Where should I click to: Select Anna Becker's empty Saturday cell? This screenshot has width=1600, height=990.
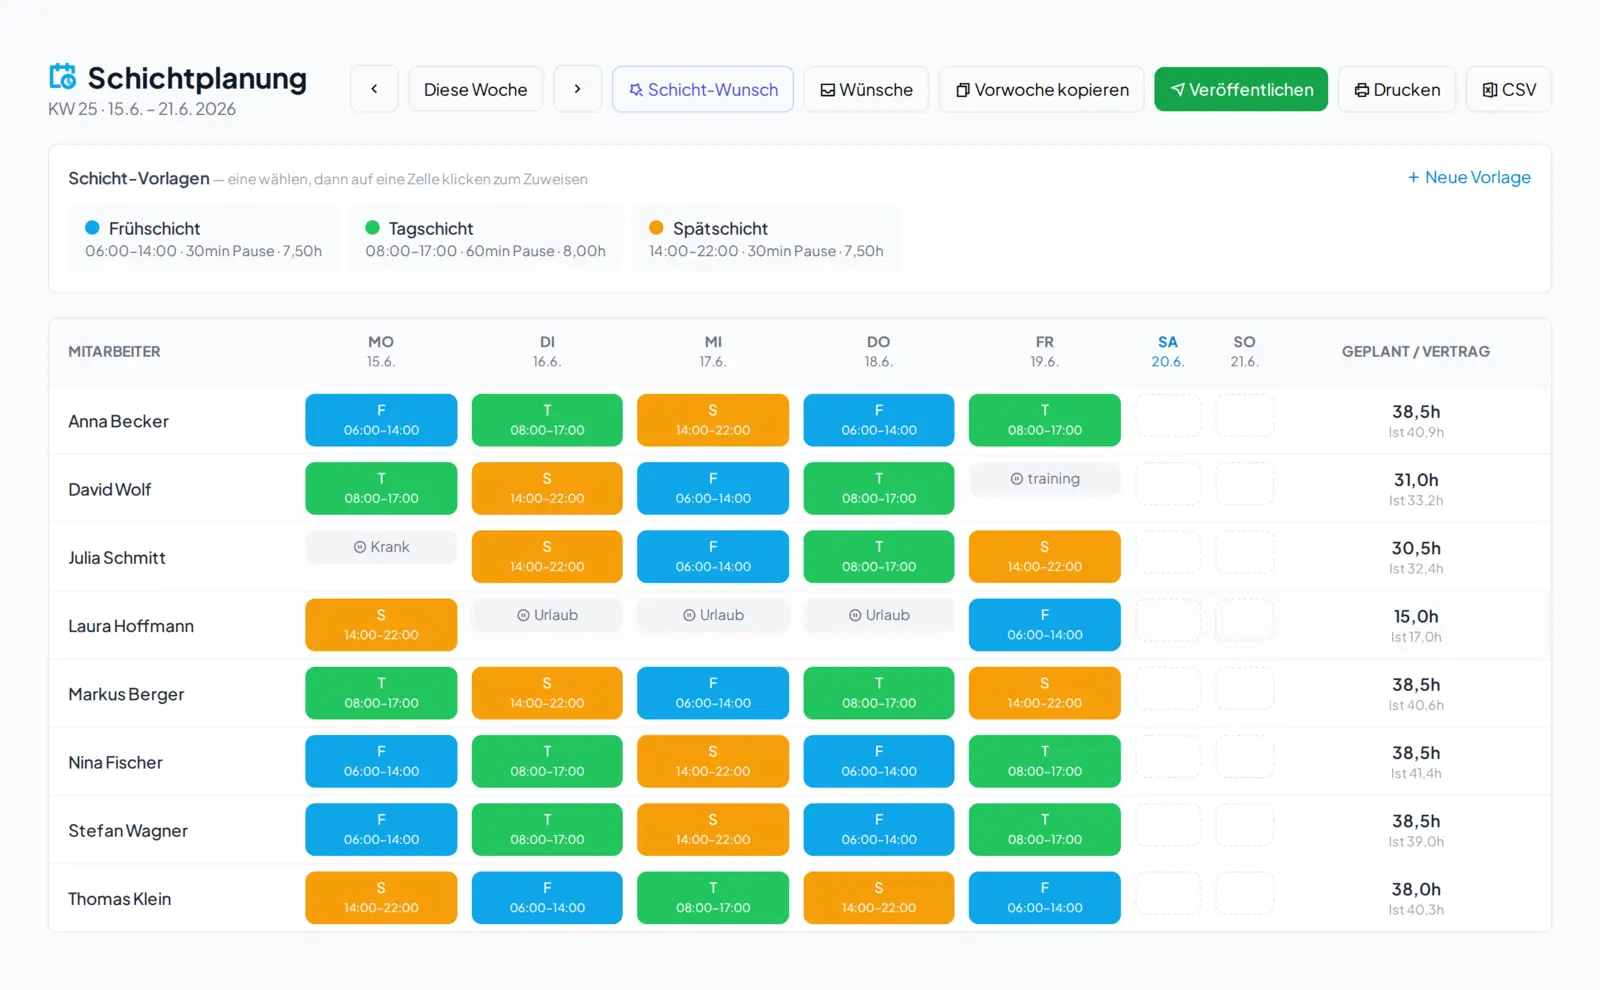pyautogui.click(x=1168, y=415)
